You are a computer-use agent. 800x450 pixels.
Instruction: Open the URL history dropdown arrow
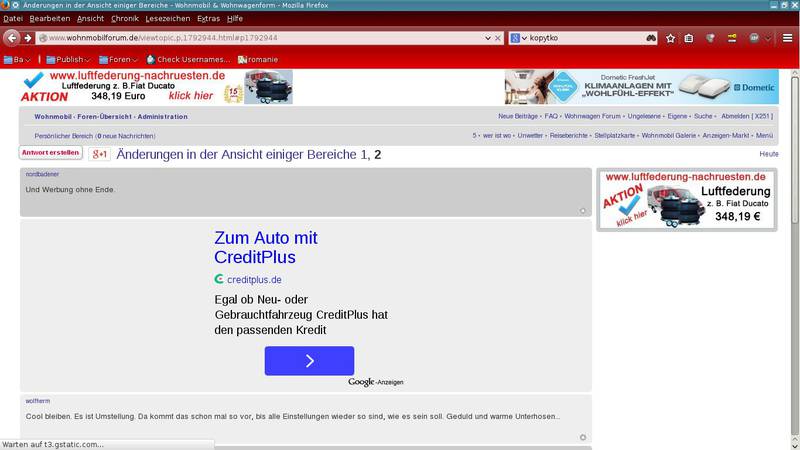coord(487,38)
